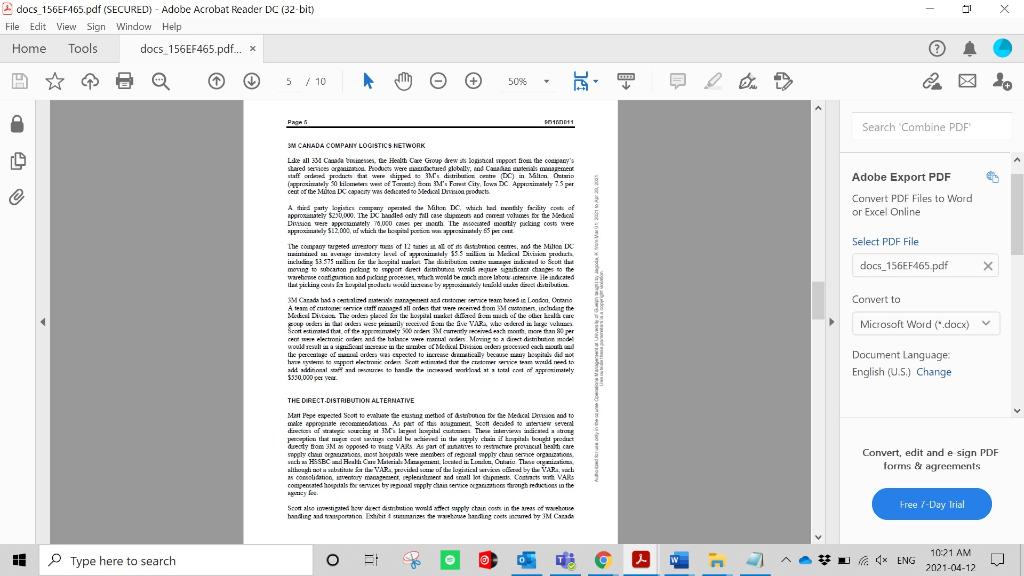Click document scrollbar down arrow
This screenshot has height=576, width=1024.
(x=818, y=537)
